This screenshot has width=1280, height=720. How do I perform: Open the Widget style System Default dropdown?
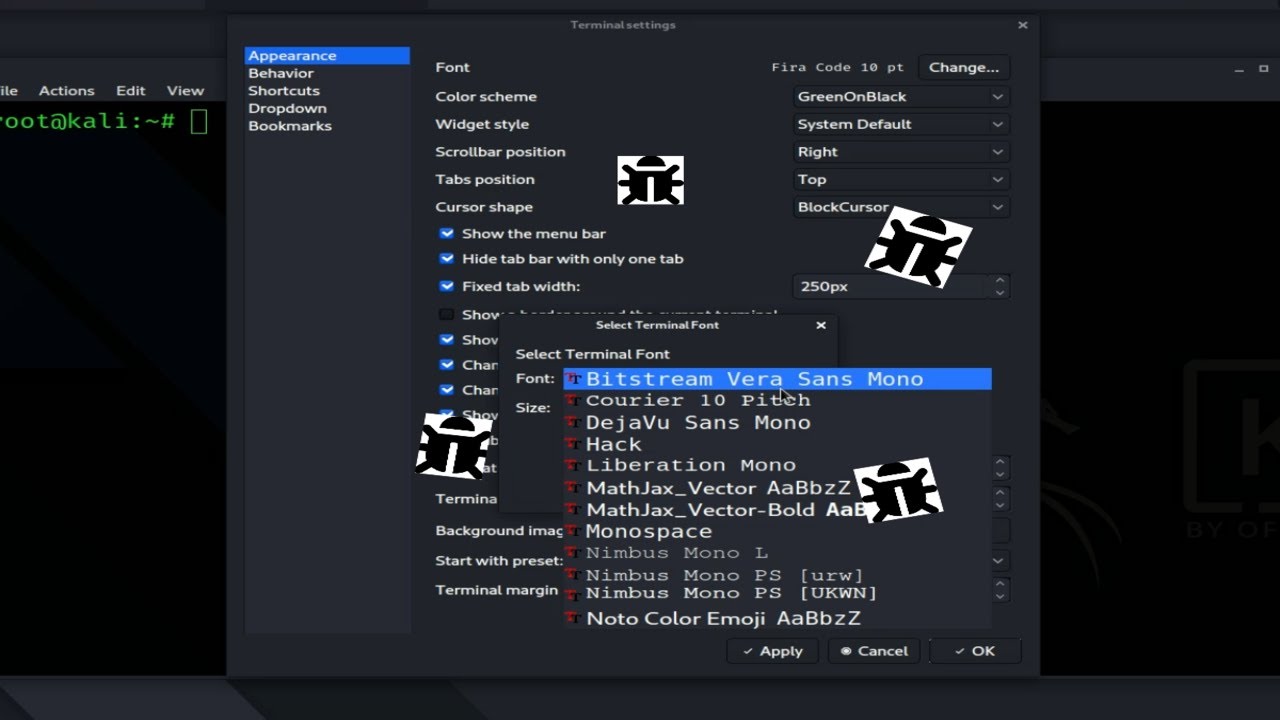coord(901,125)
